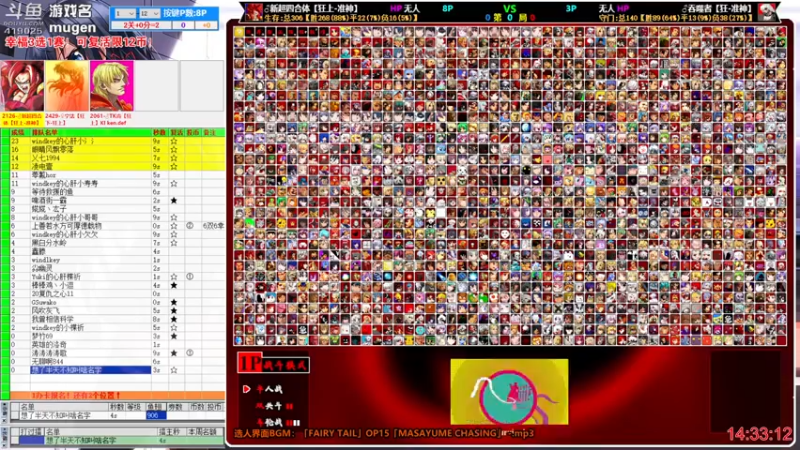Choose '单人战' in the battle mode menu
The image size is (800, 450).
(269, 389)
